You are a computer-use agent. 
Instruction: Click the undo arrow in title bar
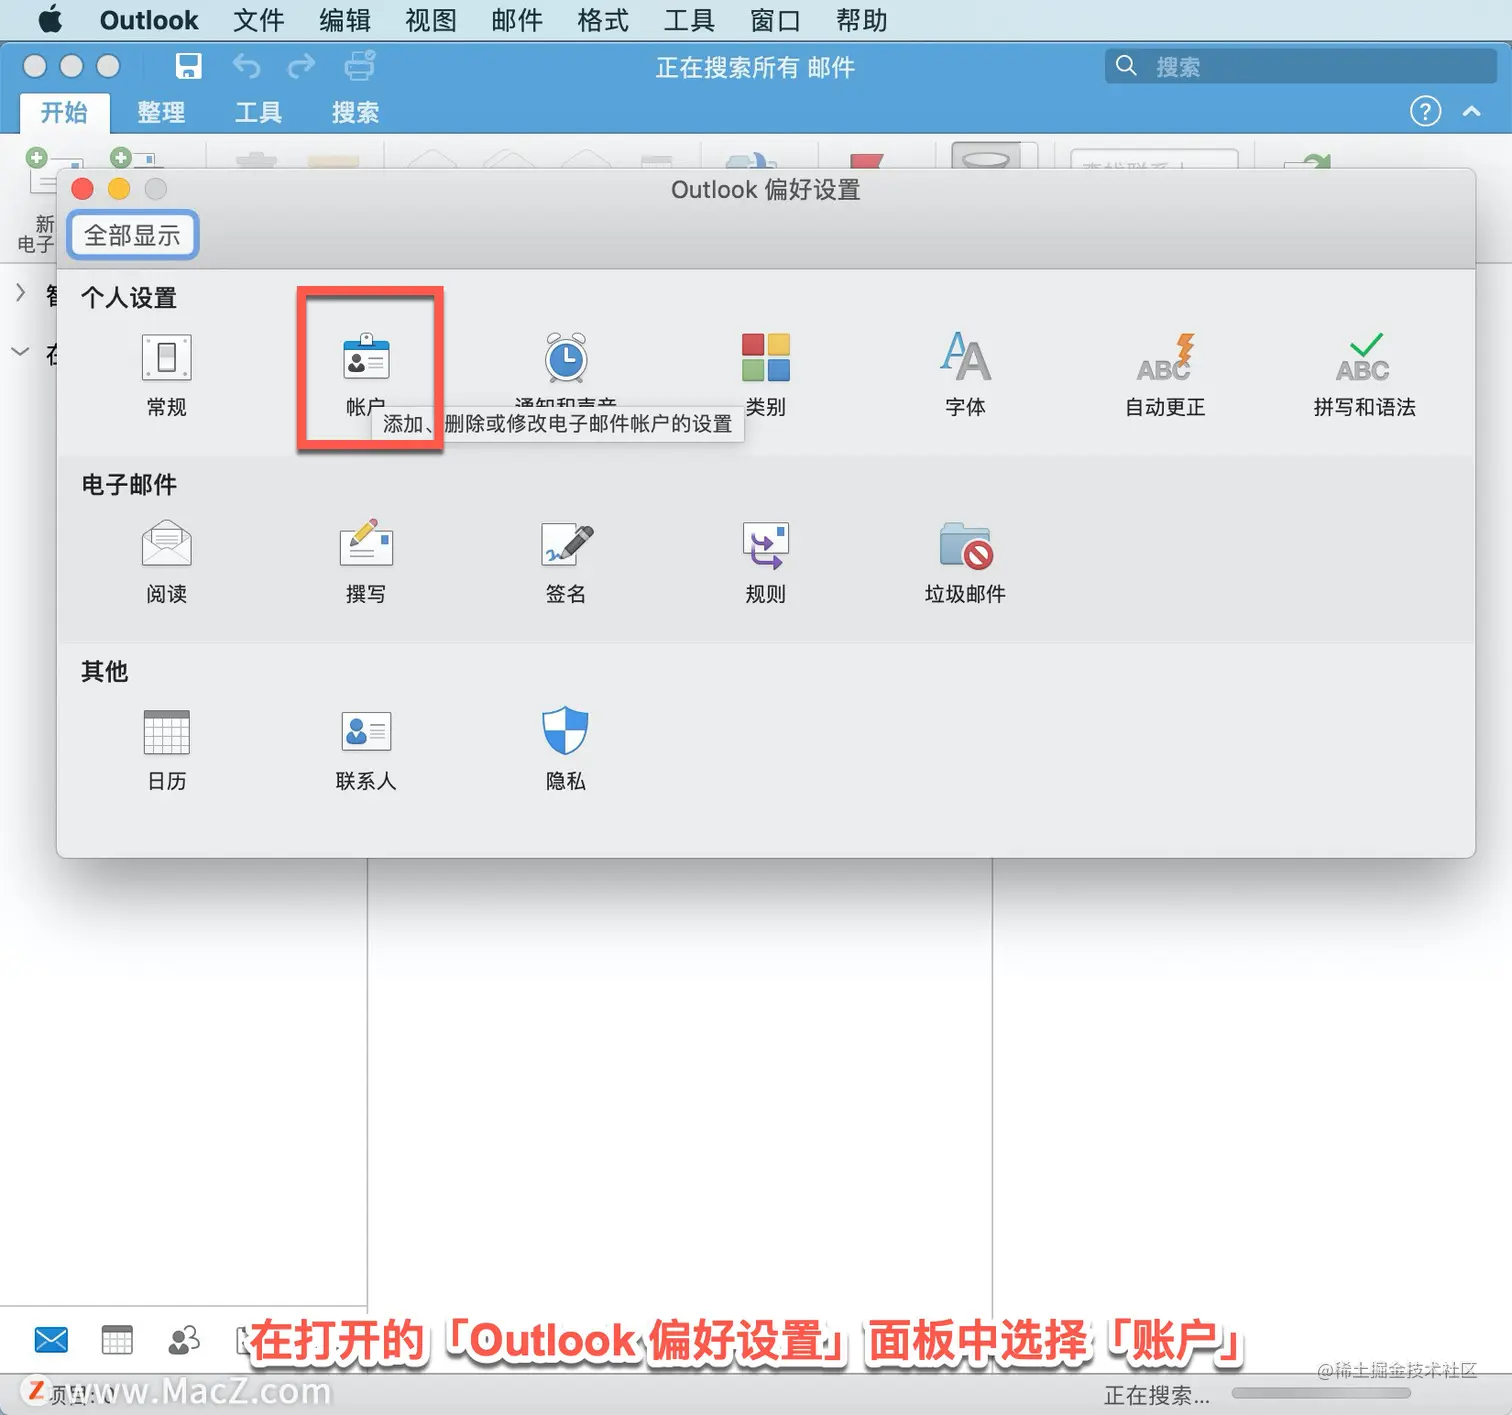coord(246,66)
